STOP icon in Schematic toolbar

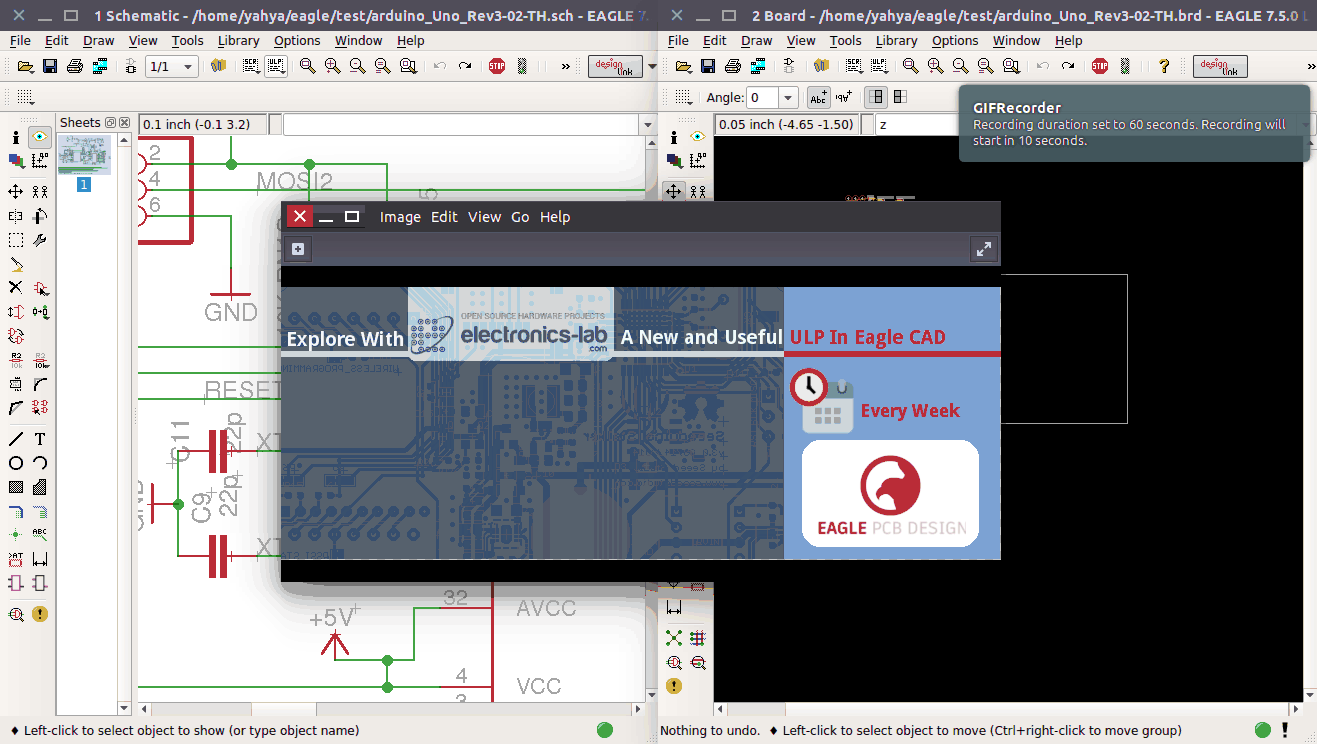(497, 66)
